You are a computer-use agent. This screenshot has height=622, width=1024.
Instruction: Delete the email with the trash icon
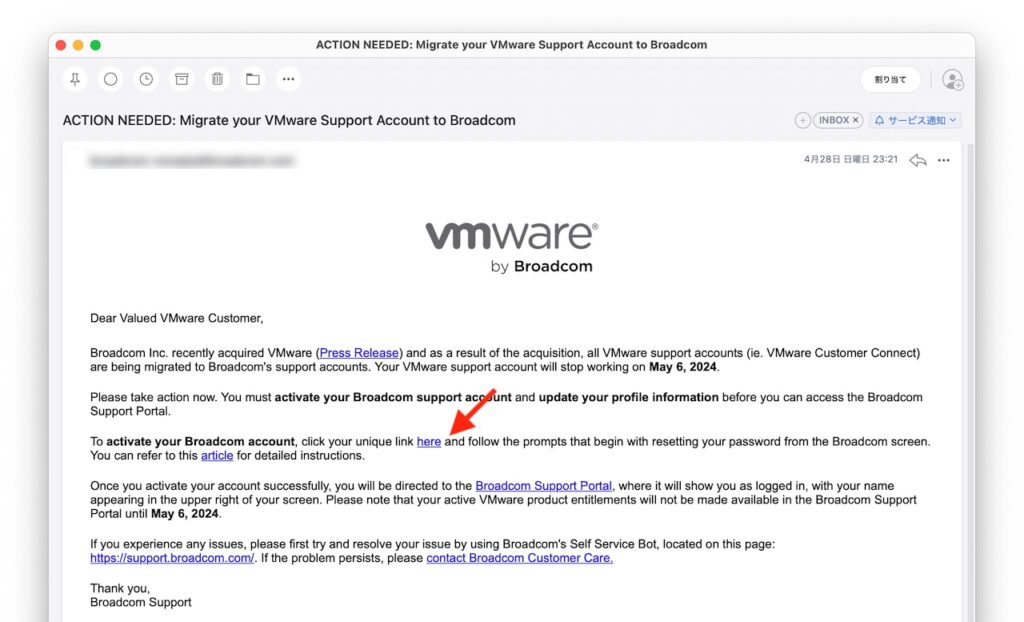(x=217, y=79)
